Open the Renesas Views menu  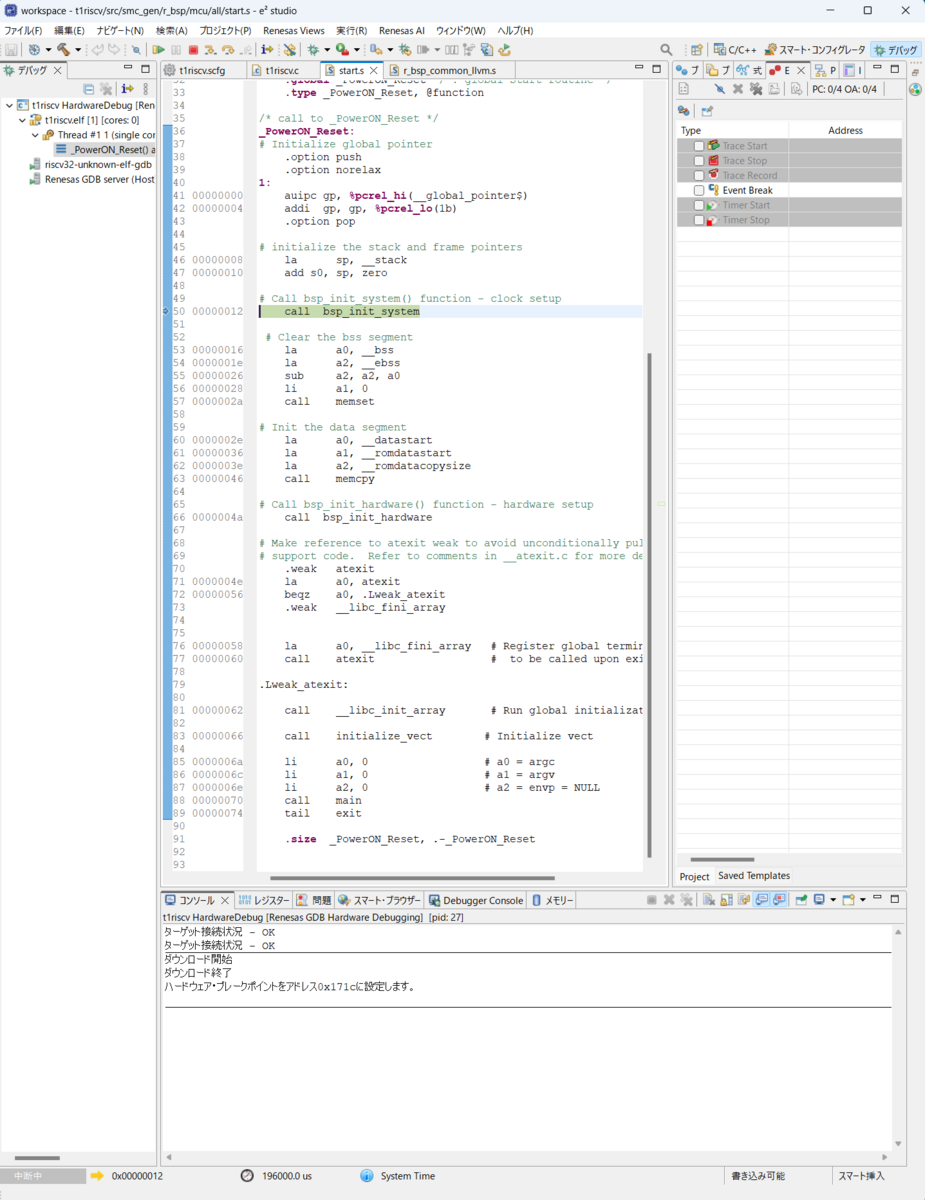point(292,30)
